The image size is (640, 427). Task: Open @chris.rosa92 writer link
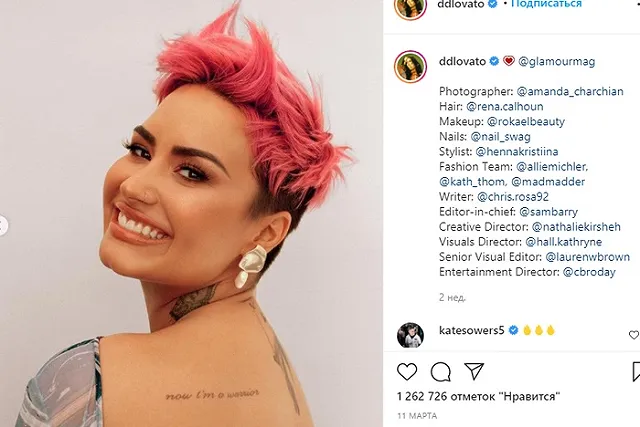[x=513, y=197]
